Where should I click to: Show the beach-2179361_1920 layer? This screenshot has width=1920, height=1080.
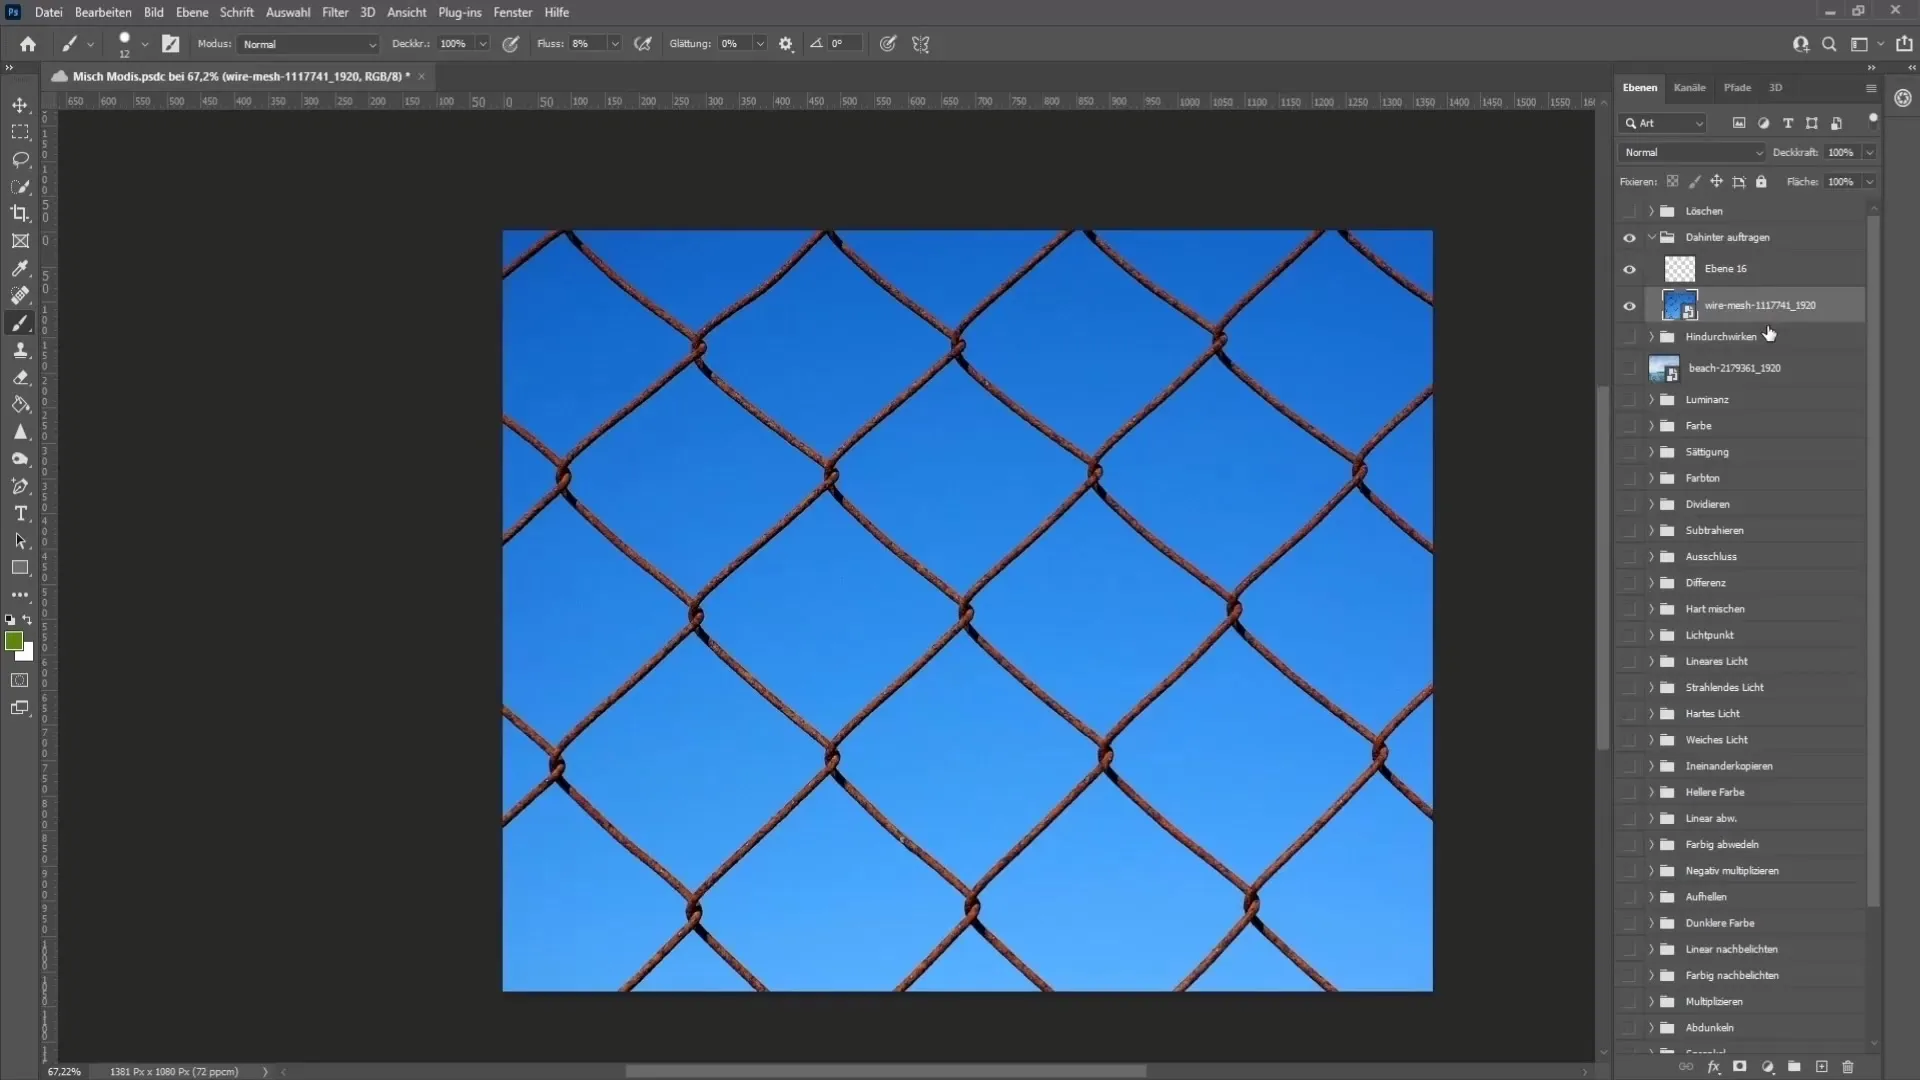click(x=1629, y=368)
